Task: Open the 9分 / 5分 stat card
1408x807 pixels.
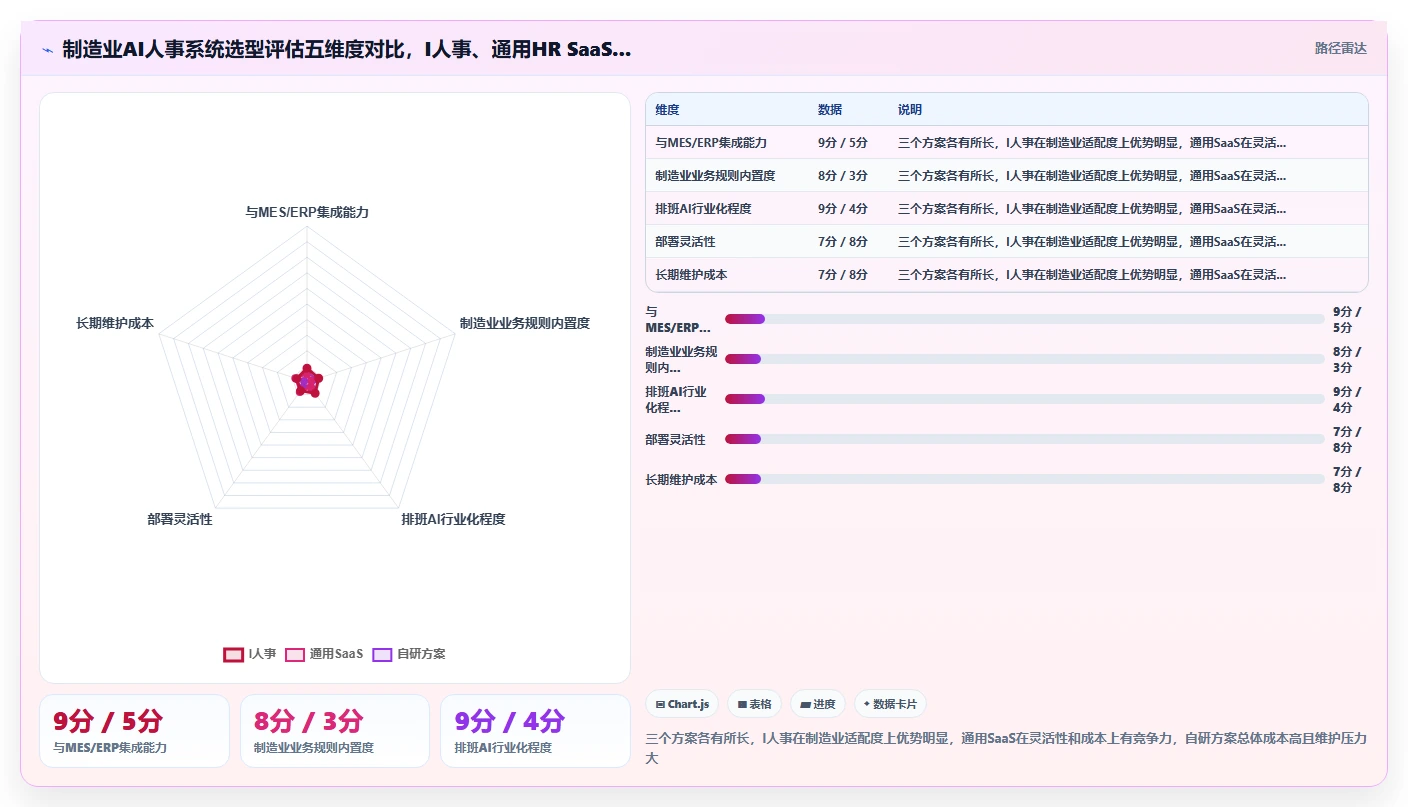Action: [x=134, y=731]
